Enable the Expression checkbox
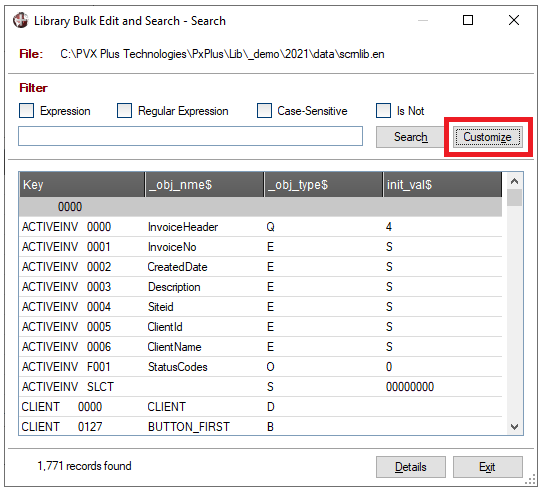543x492 pixels. click(27, 111)
